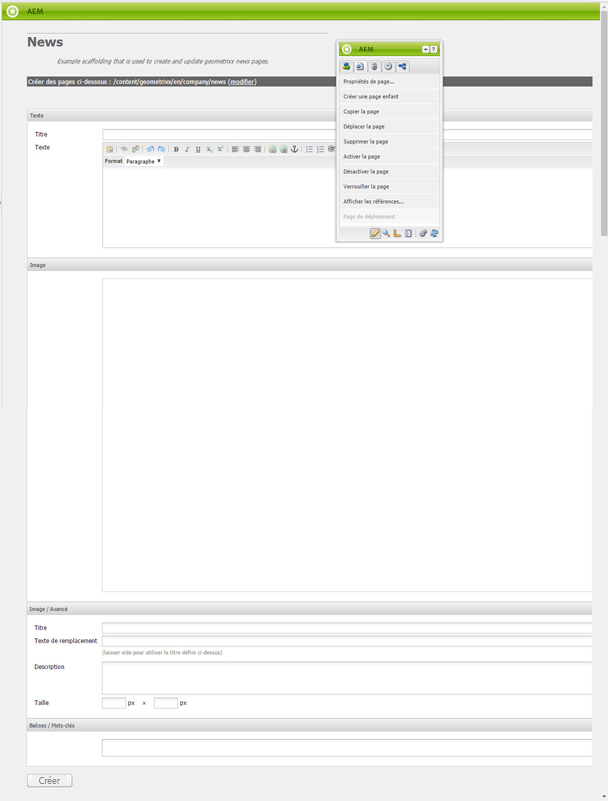Image resolution: width=608 pixels, height=801 pixels.
Task: Click the insert hyperlink globe icon
Action: tap(272, 149)
